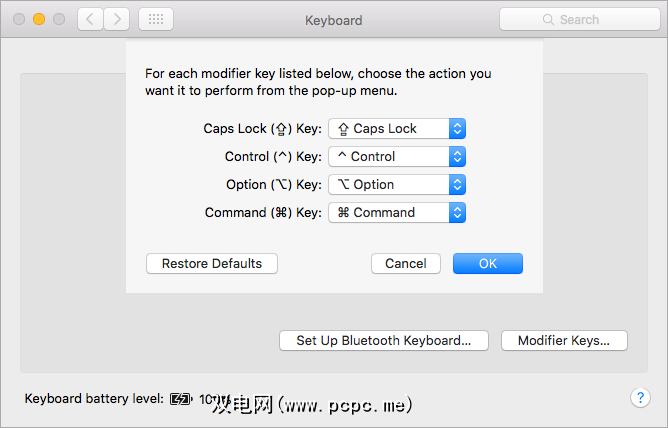
Task: Click the Keyboard window title
Action: (334, 19)
